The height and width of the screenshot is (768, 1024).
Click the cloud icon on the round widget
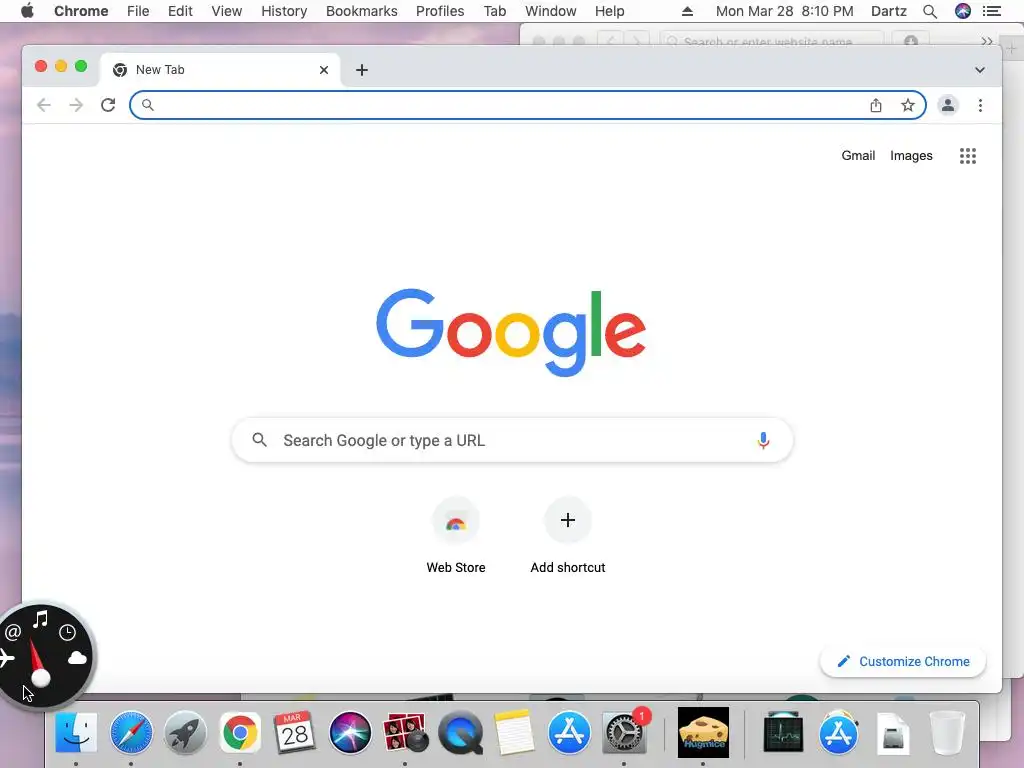coord(77,658)
